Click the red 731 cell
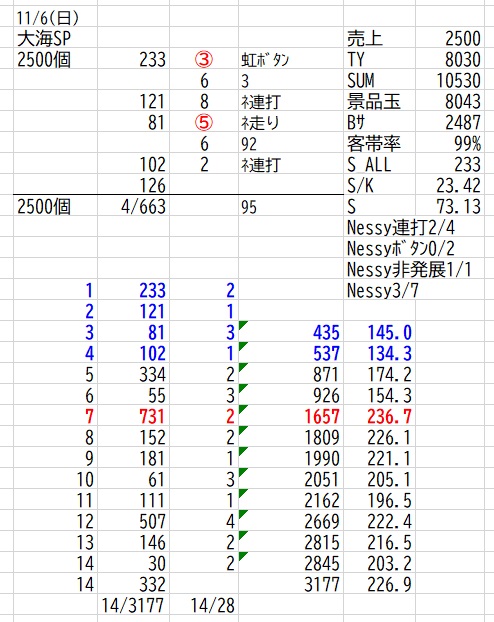Screen dimensions: 494x622 point(133,417)
